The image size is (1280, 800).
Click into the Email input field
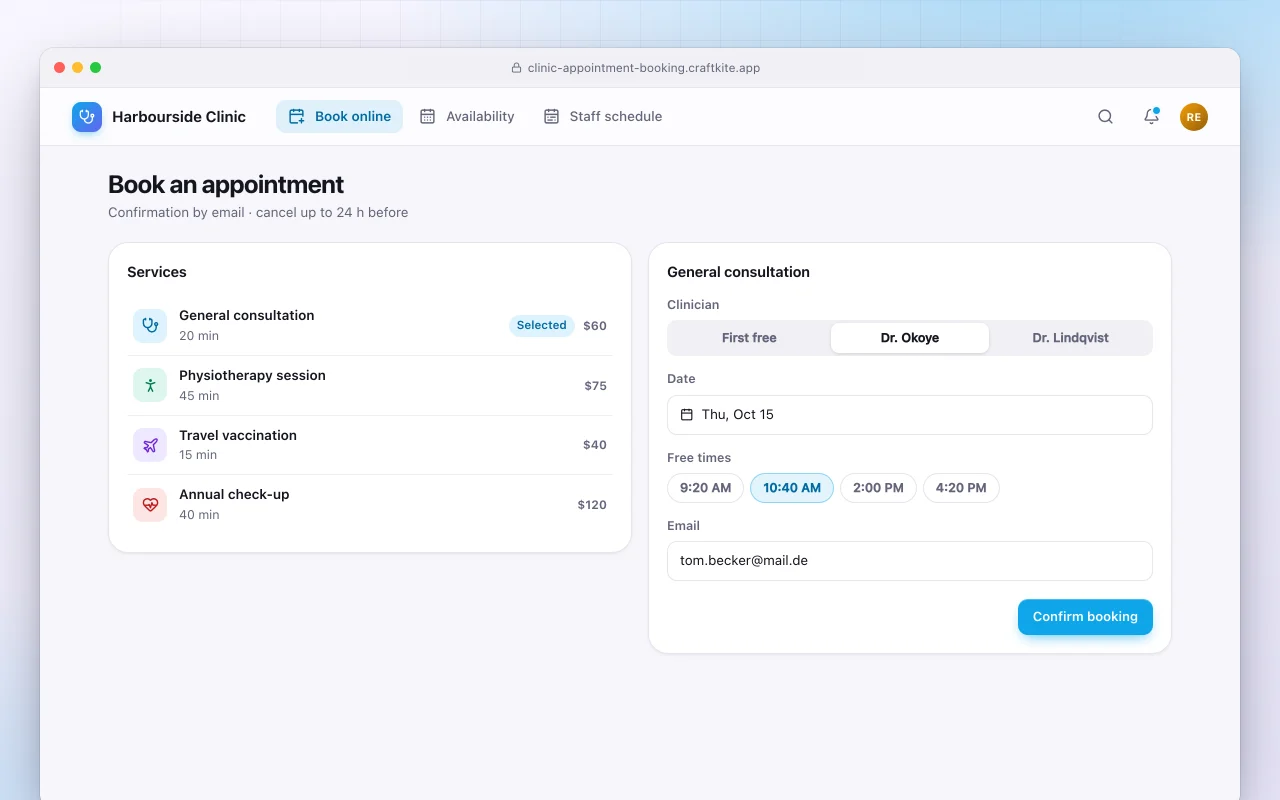(910, 561)
